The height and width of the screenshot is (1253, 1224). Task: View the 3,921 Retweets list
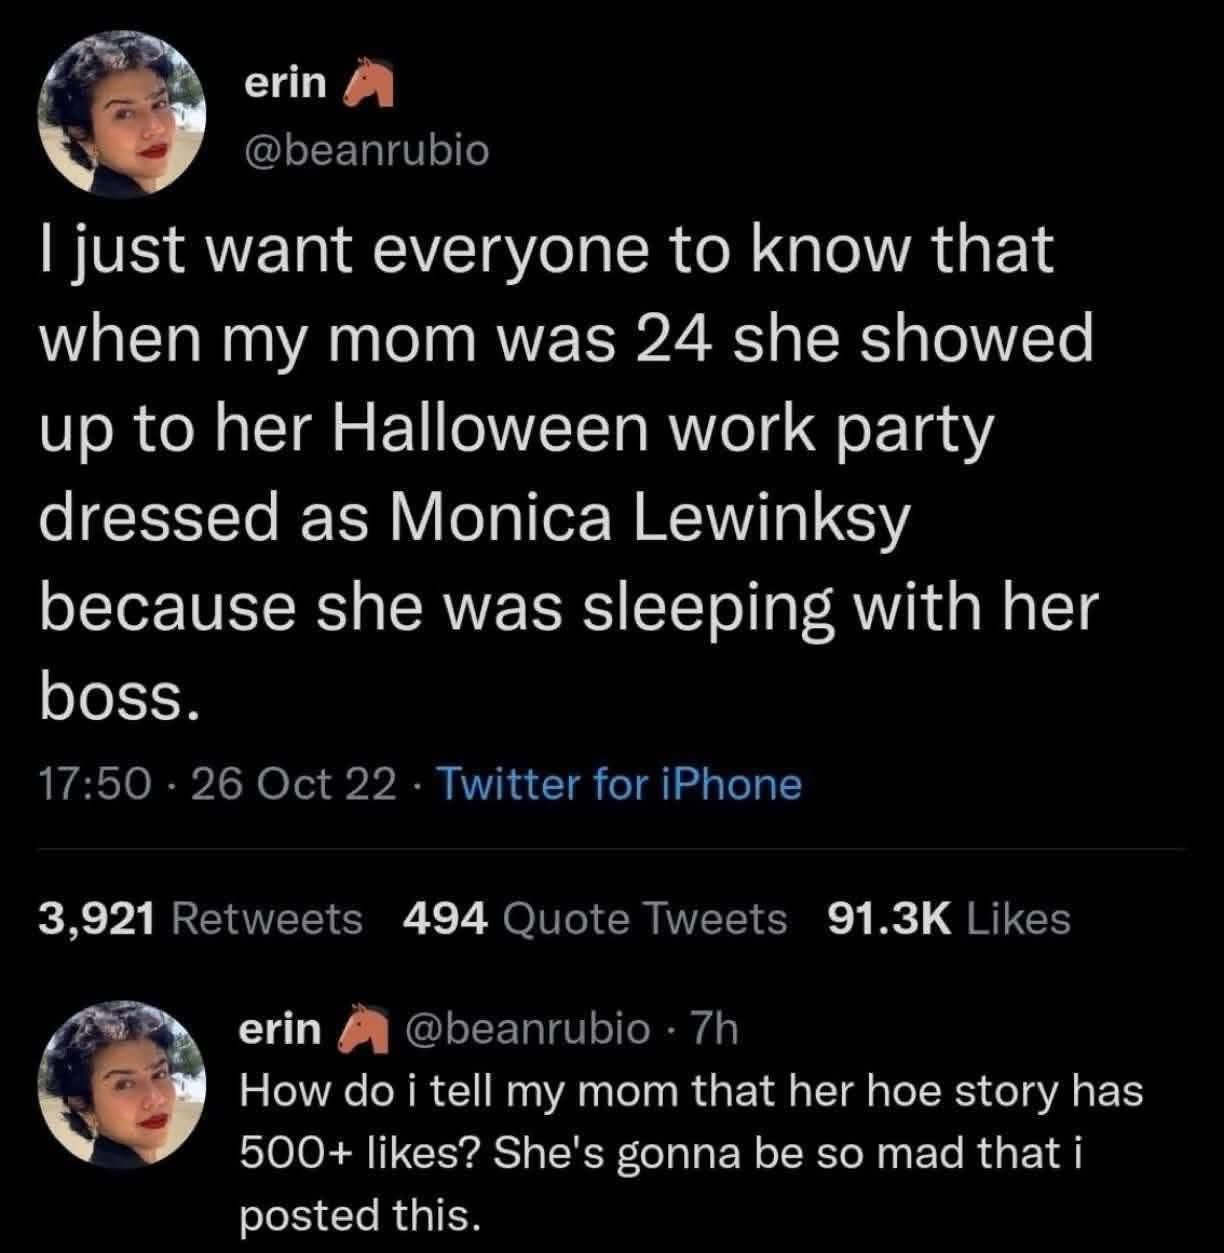click(200, 917)
